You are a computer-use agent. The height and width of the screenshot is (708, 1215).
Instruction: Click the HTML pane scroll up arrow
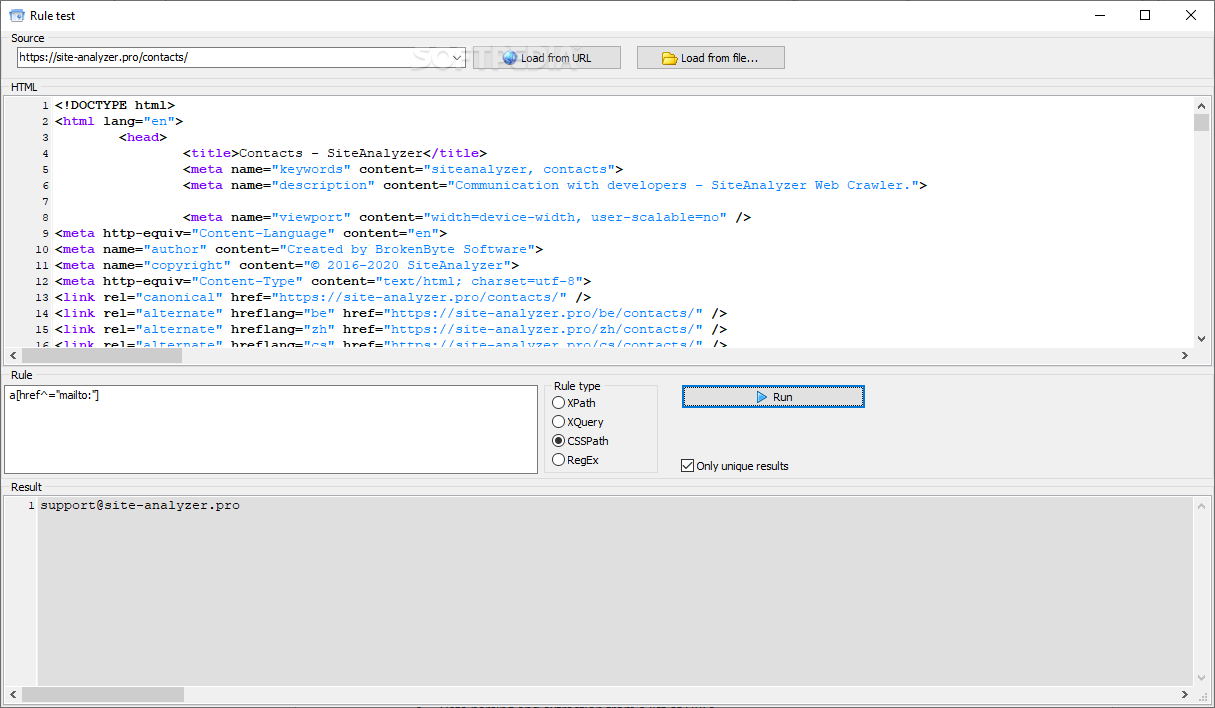click(1201, 105)
